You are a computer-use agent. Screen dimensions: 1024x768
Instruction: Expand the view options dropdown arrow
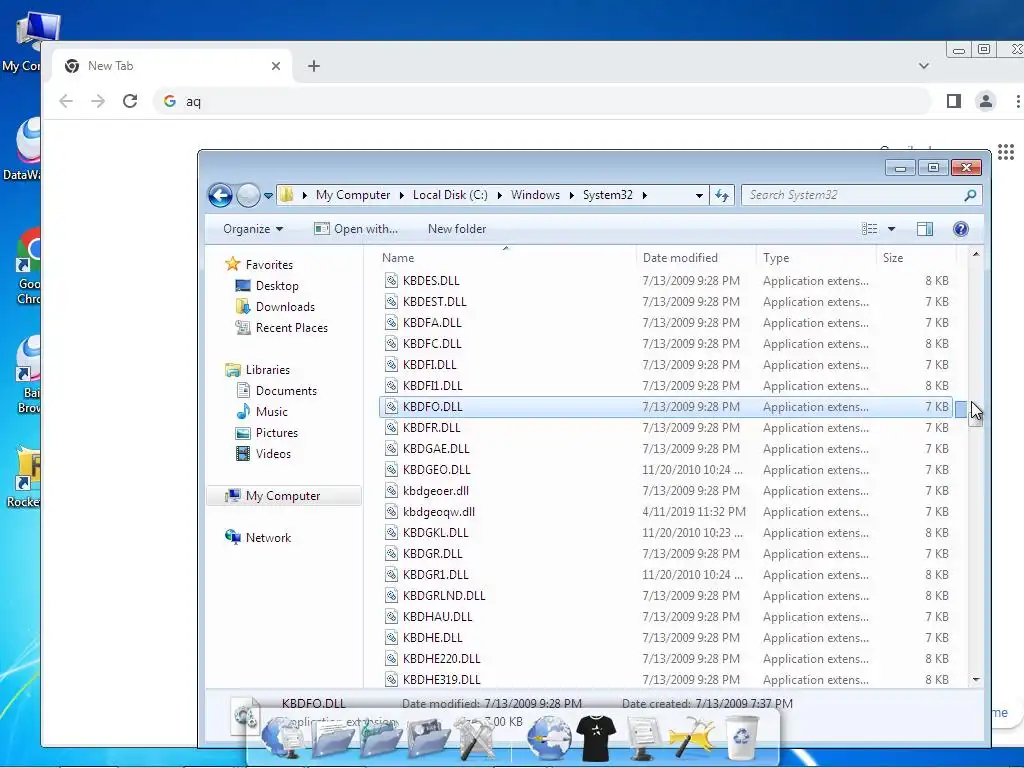(891, 229)
